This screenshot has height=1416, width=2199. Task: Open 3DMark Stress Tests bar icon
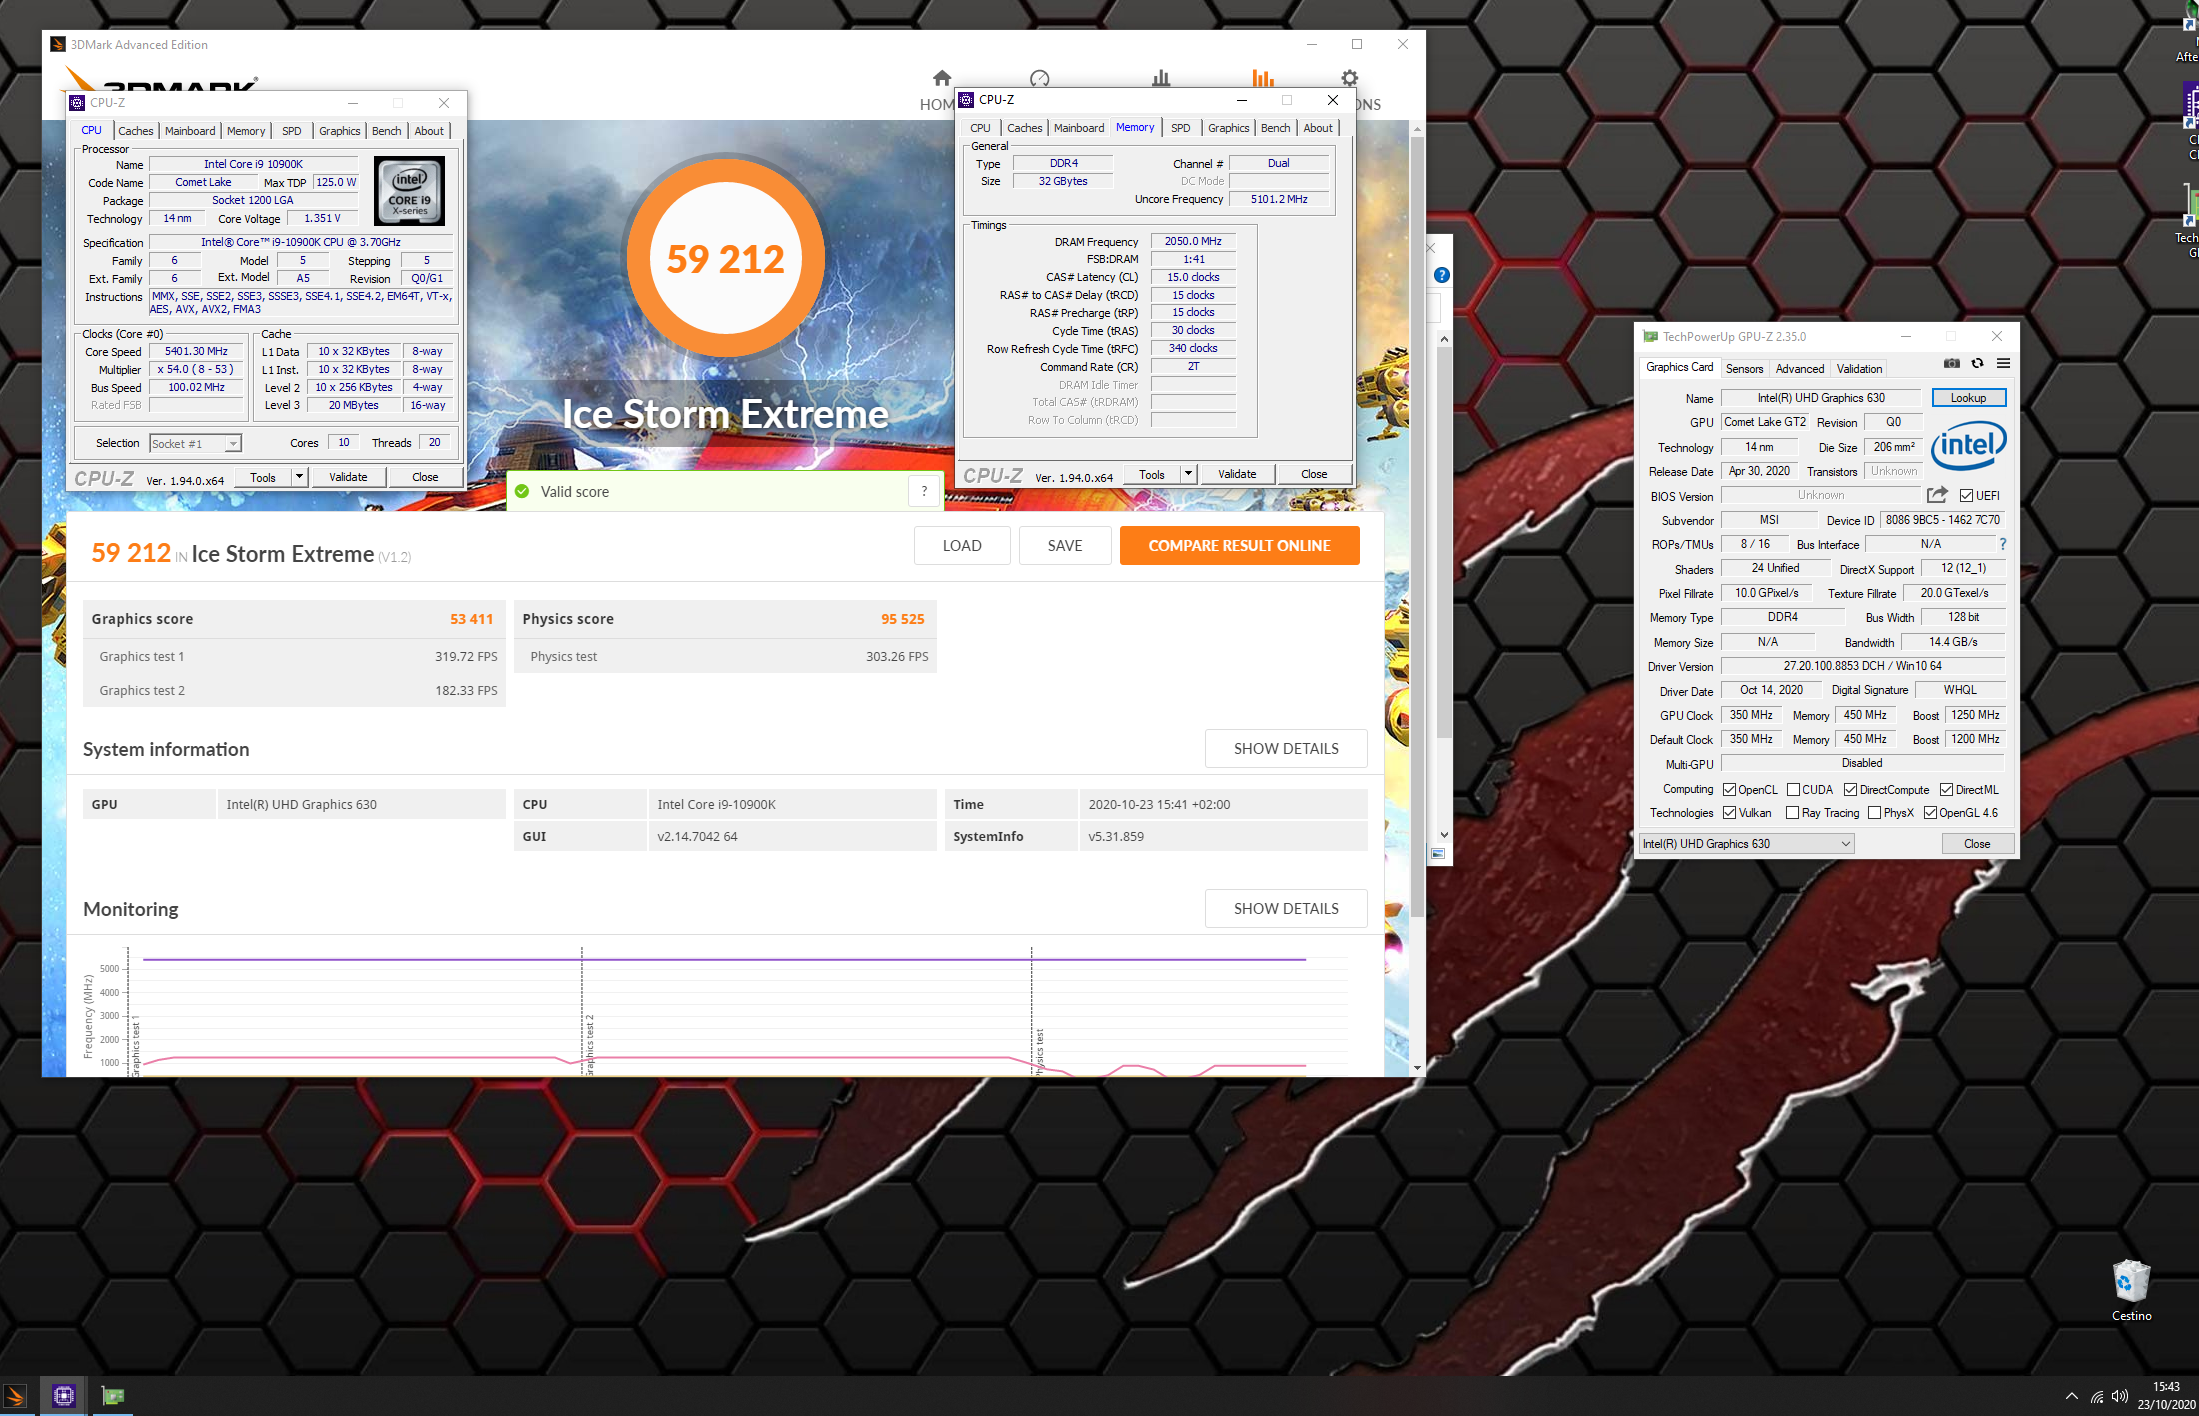[x=1160, y=78]
